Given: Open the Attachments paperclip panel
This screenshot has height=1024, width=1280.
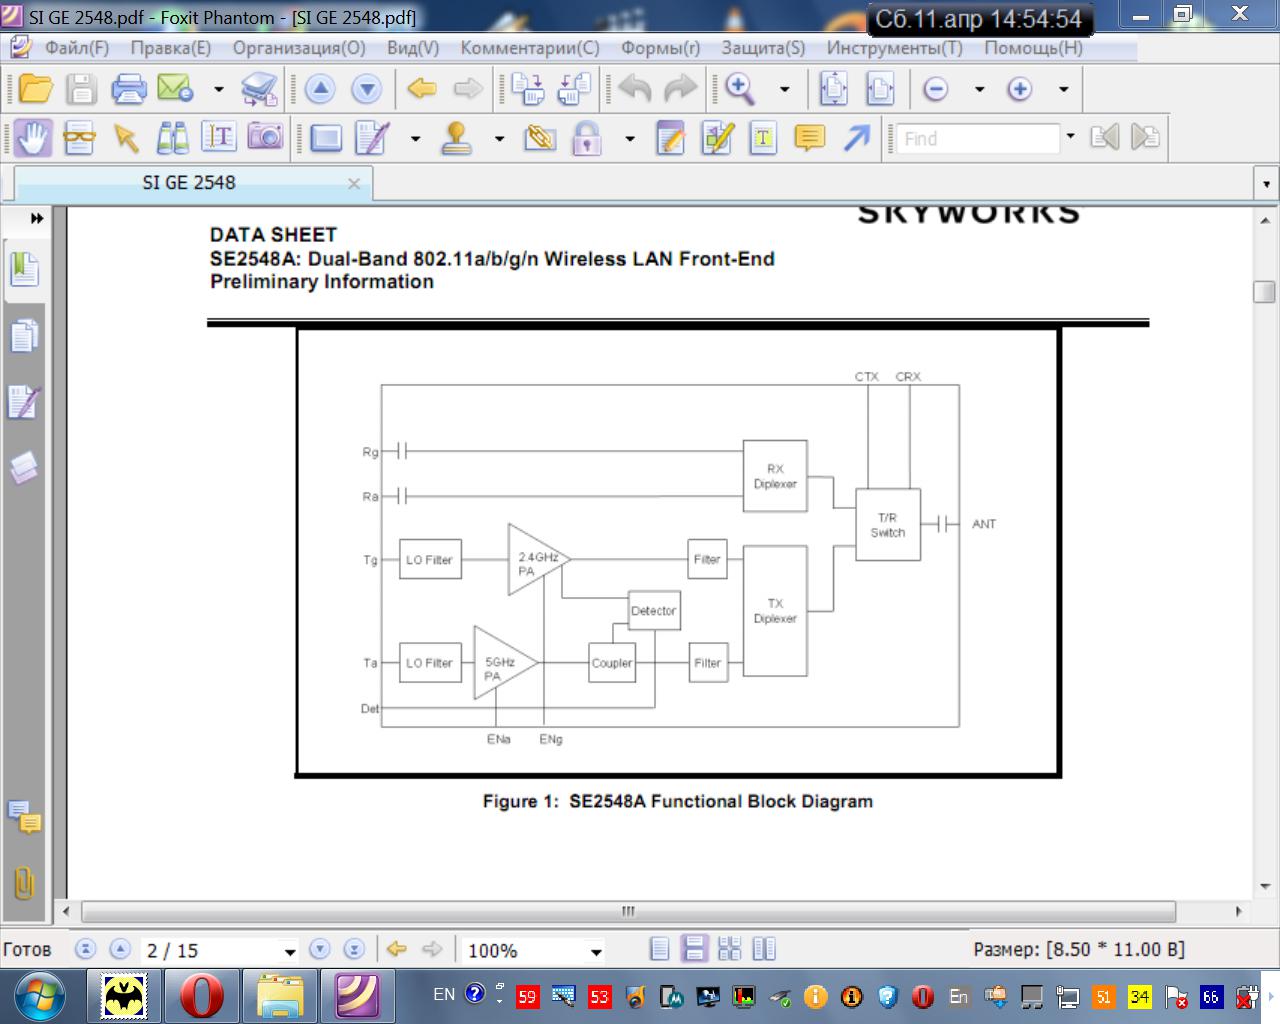Looking at the screenshot, I should (24, 882).
